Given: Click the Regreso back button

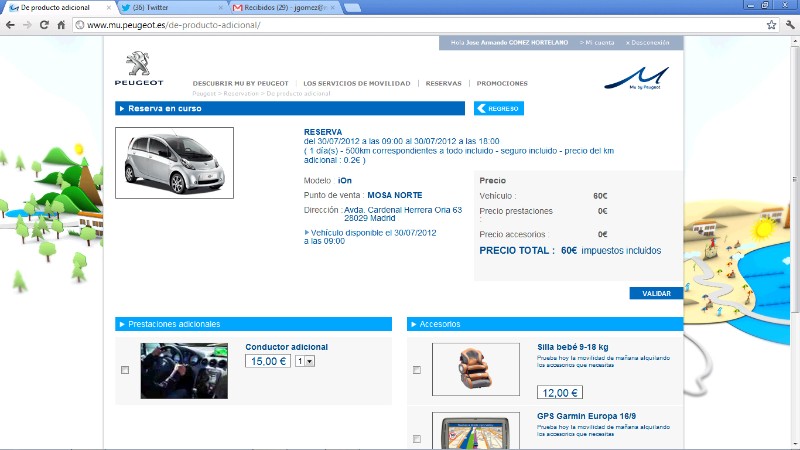Looking at the screenshot, I should coord(498,108).
